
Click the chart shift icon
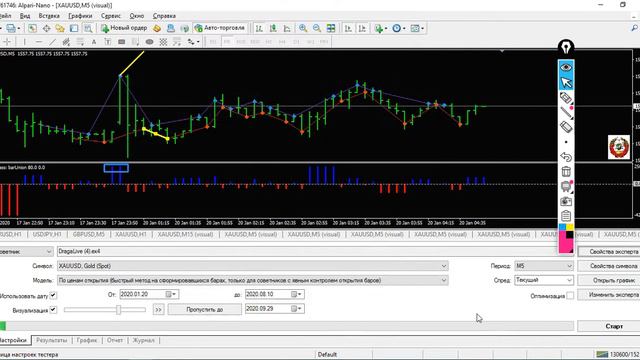tap(362, 28)
